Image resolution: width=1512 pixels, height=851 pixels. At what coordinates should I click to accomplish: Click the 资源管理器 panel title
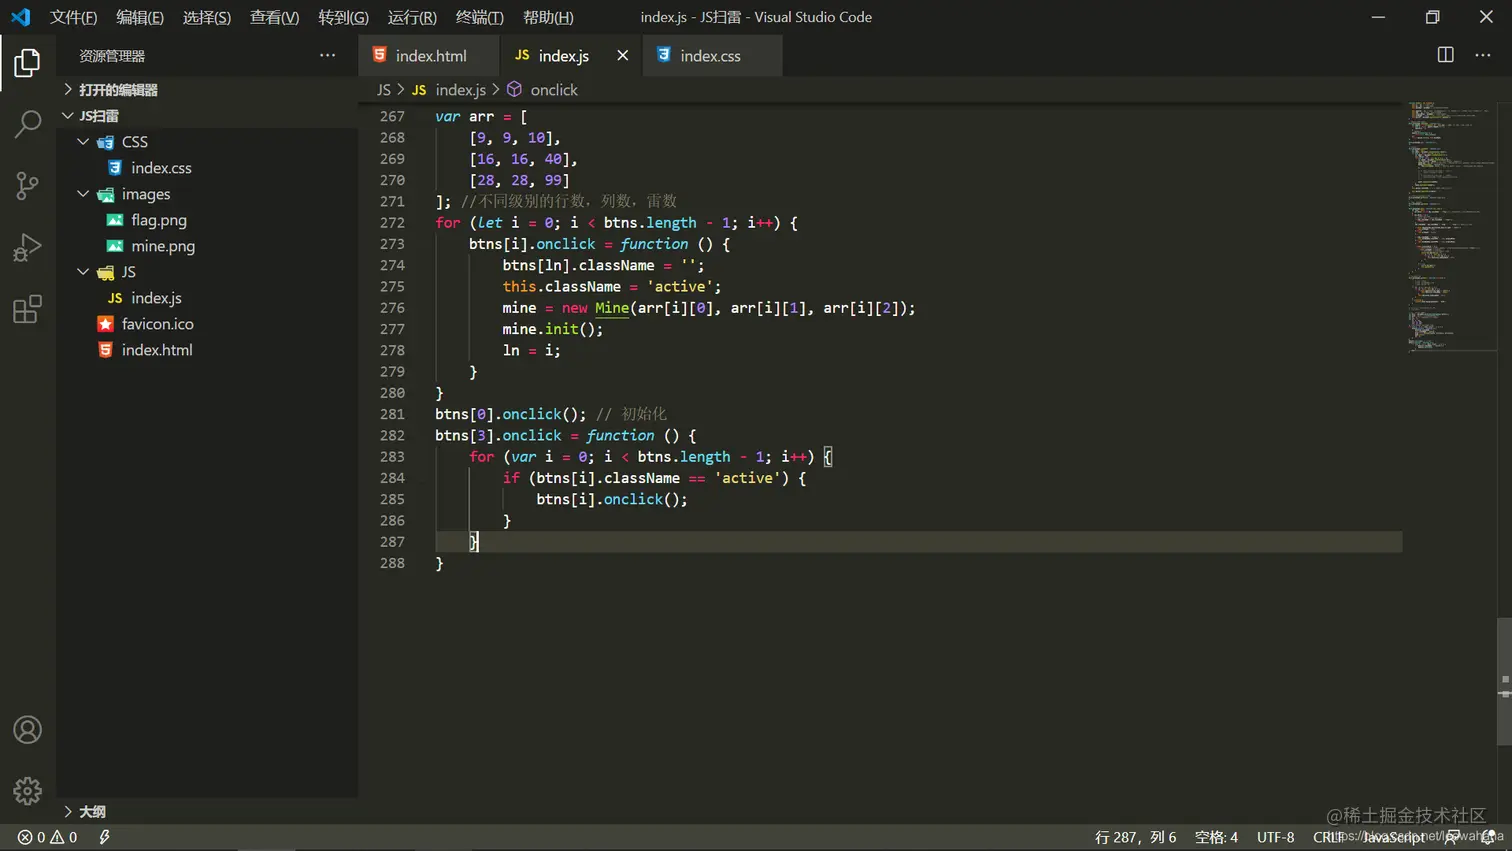112,56
